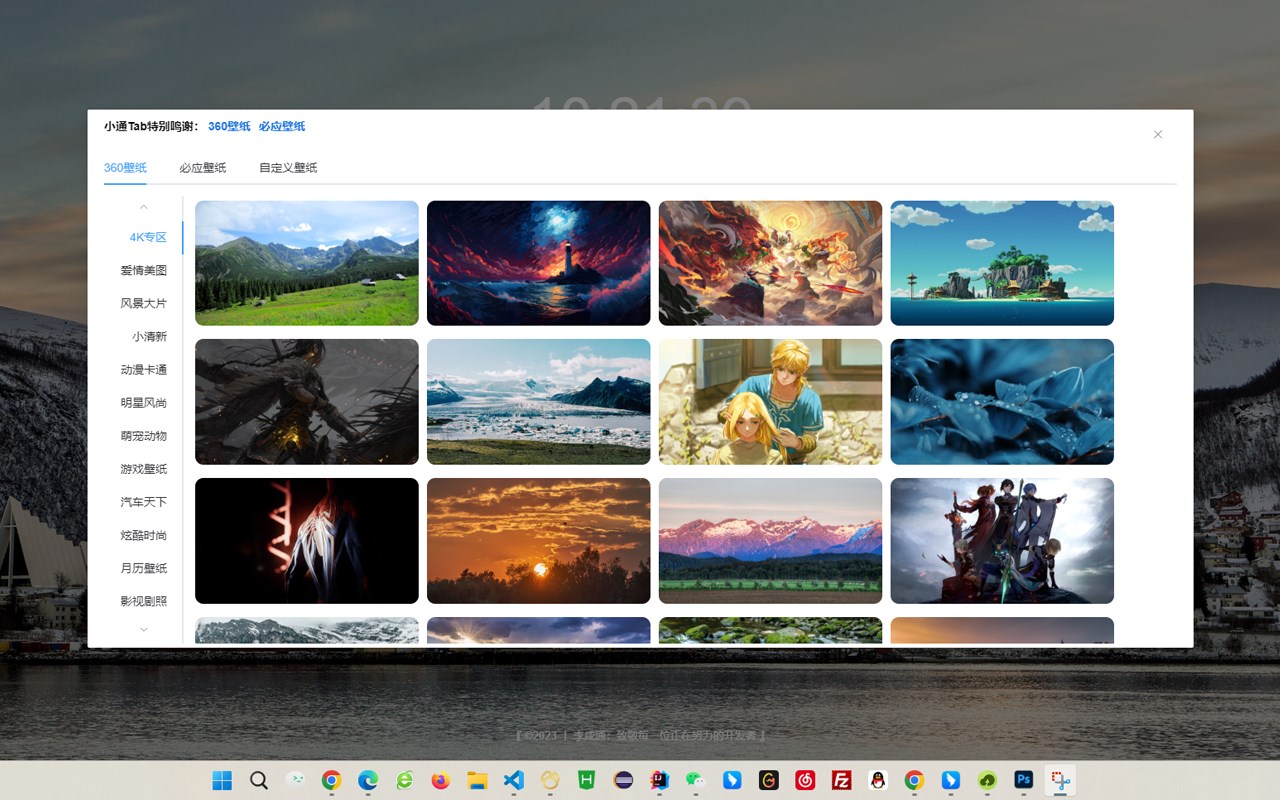The width and height of the screenshot is (1280, 800).
Task: Open taskbar Search magnifier
Action: tap(259, 780)
